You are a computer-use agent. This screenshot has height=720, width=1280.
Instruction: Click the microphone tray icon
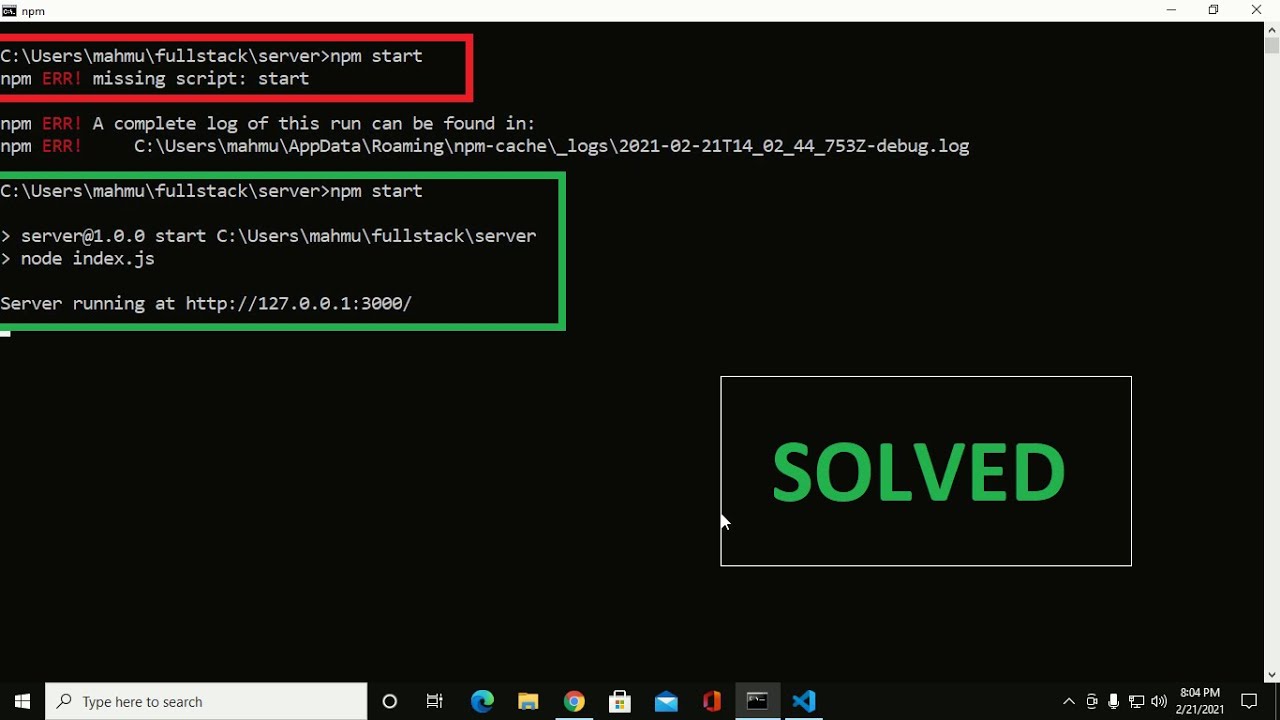(1113, 701)
